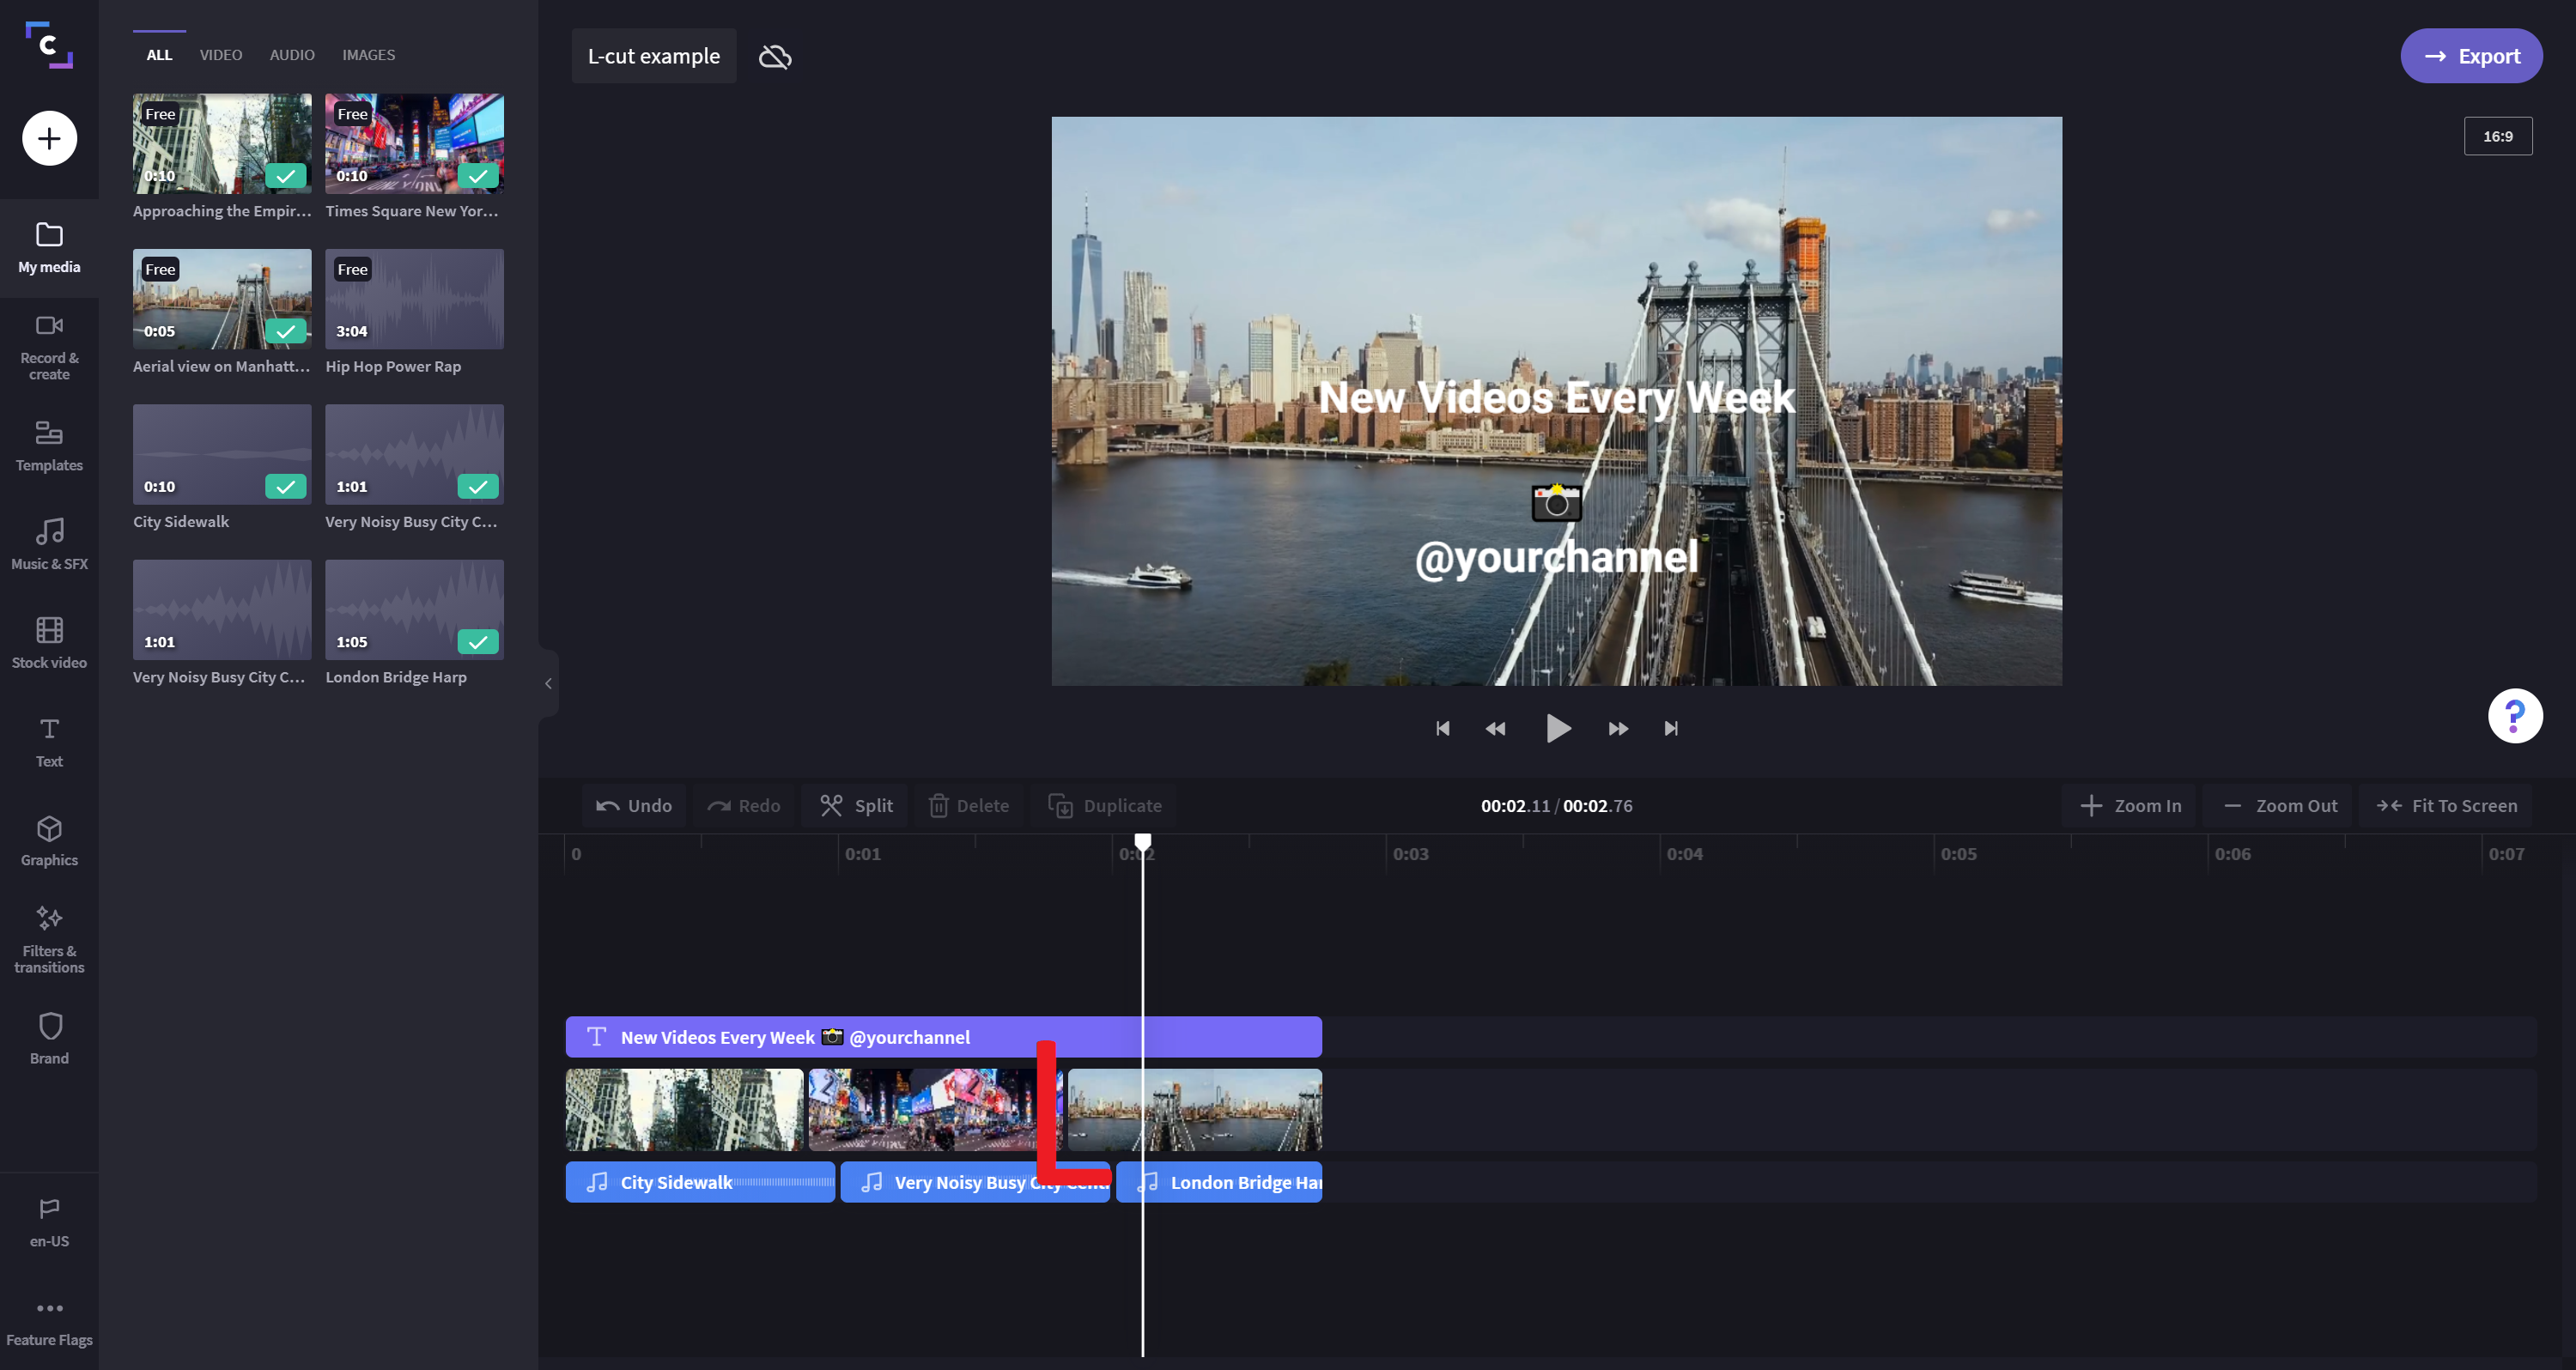Open the Stock video sidebar panel
Image resolution: width=2576 pixels, height=1370 pixels.
[49, 642]
